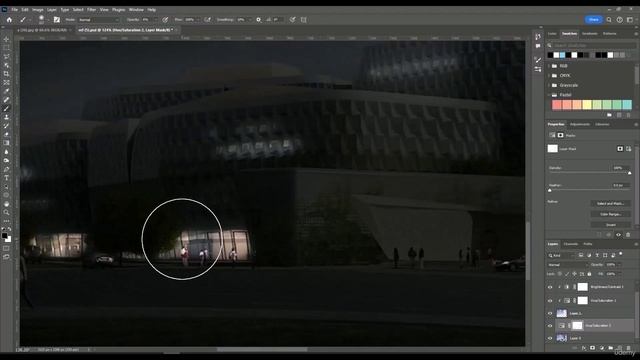Open the smoothing options gear

(x=258, y=20)
